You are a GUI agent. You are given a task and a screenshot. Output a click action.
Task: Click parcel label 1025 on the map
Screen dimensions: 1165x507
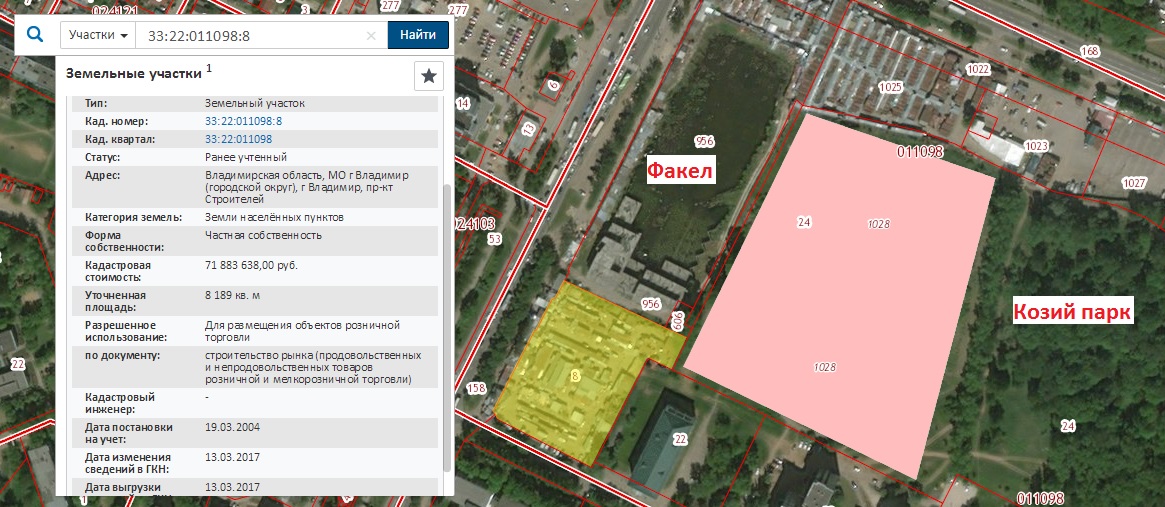coord(890,88)
